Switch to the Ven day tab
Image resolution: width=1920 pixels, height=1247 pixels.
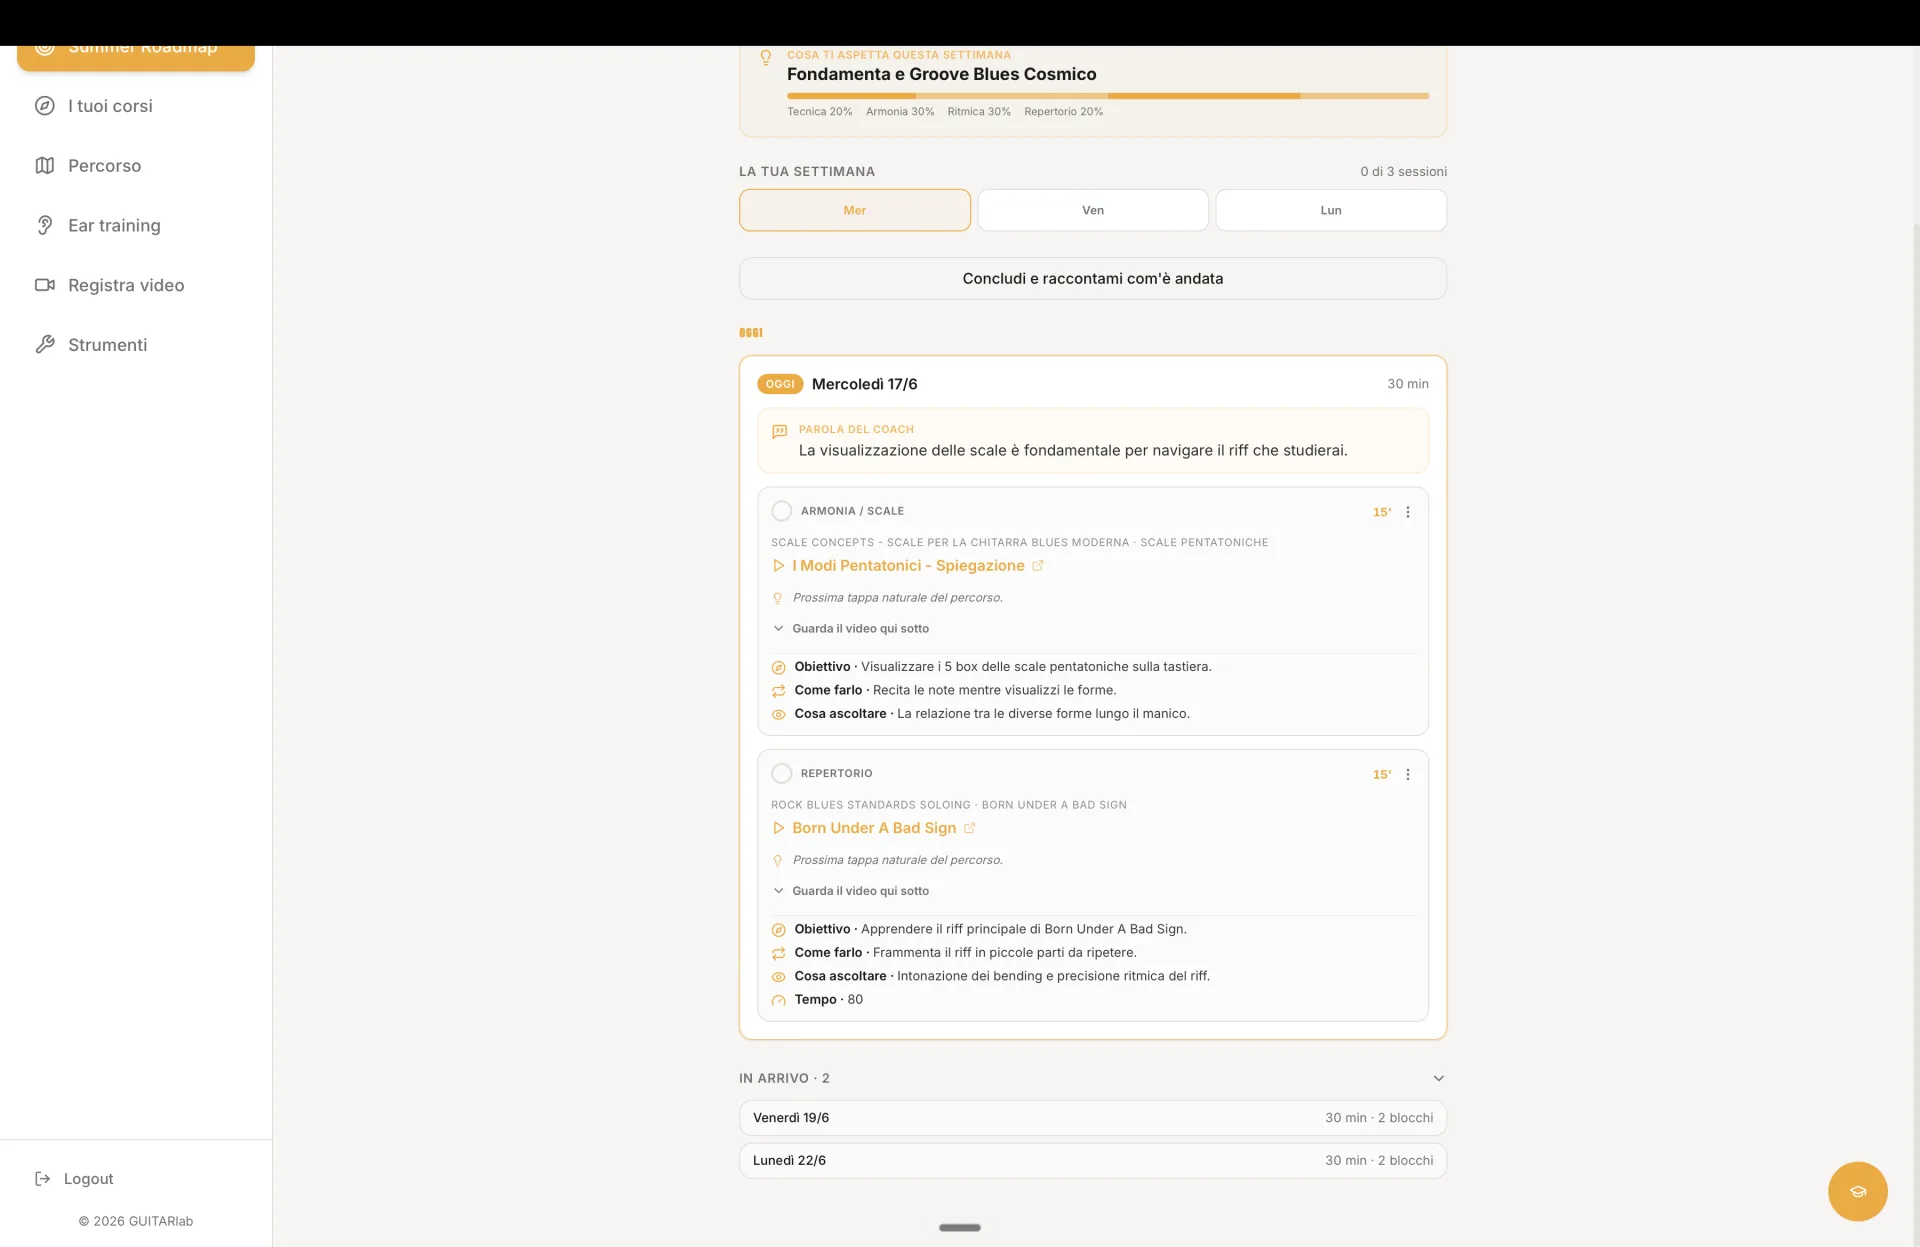1092,211
